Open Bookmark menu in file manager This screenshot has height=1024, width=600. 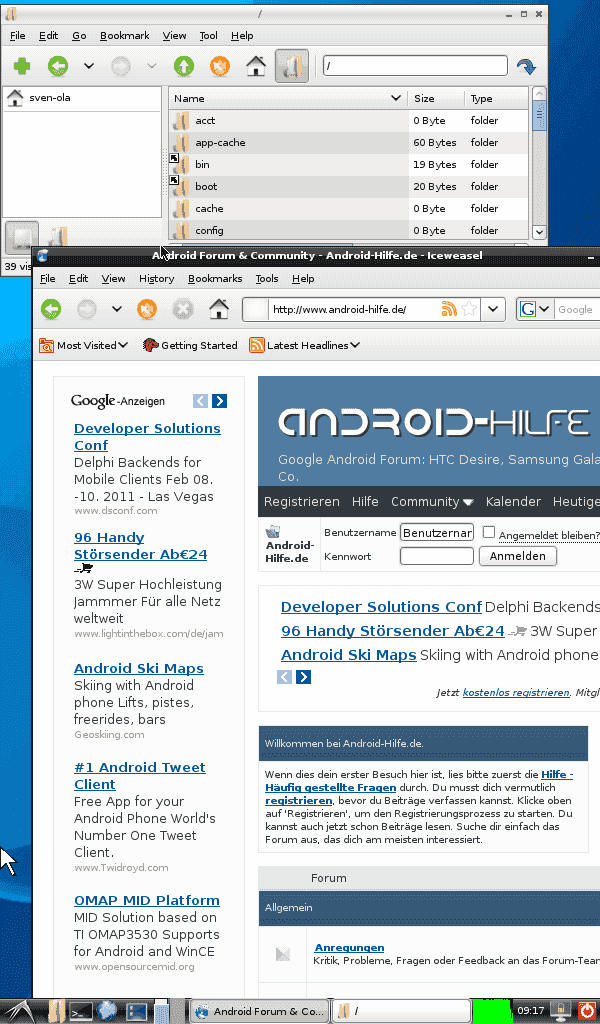pos(125,36)
